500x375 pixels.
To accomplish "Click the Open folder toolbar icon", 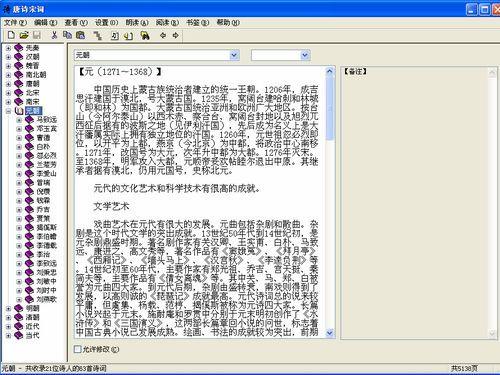I will (24, 35).
